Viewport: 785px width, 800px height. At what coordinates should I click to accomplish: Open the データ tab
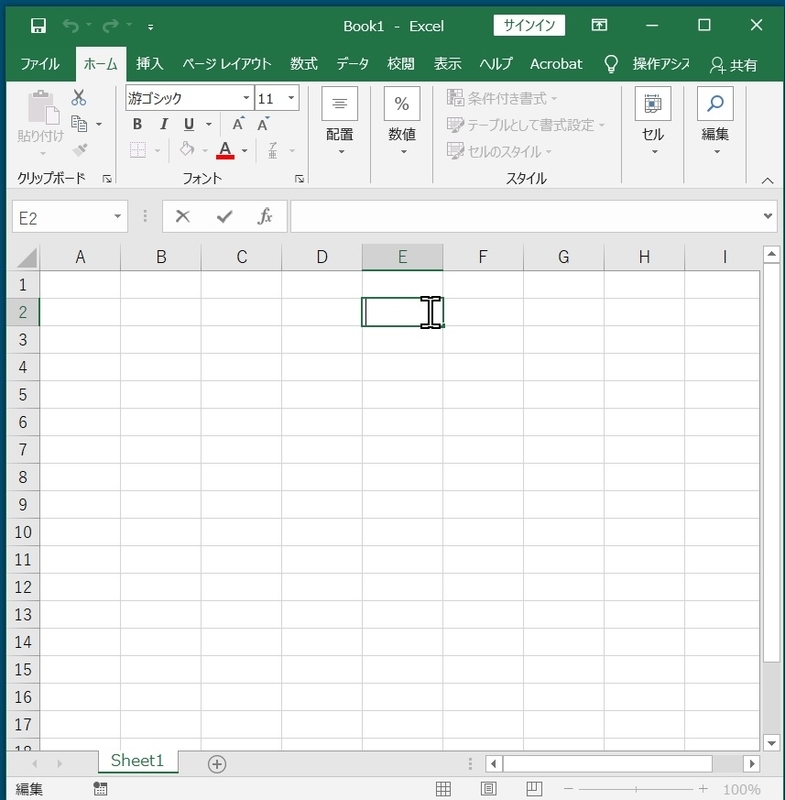tap(352, 64)
